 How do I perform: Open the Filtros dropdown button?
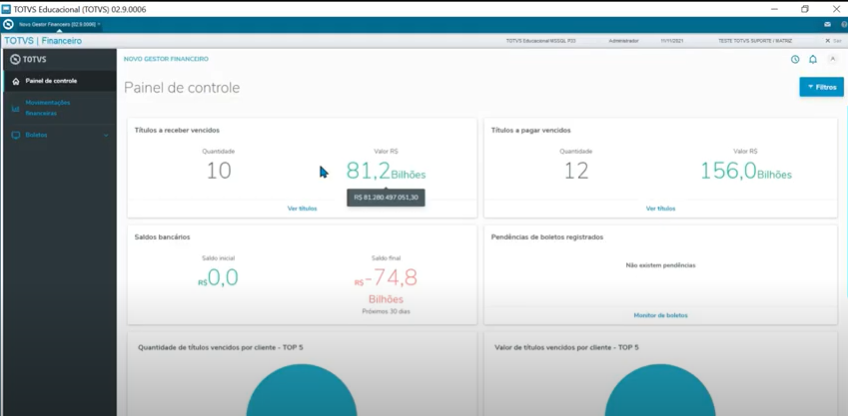tap(821, 87)
